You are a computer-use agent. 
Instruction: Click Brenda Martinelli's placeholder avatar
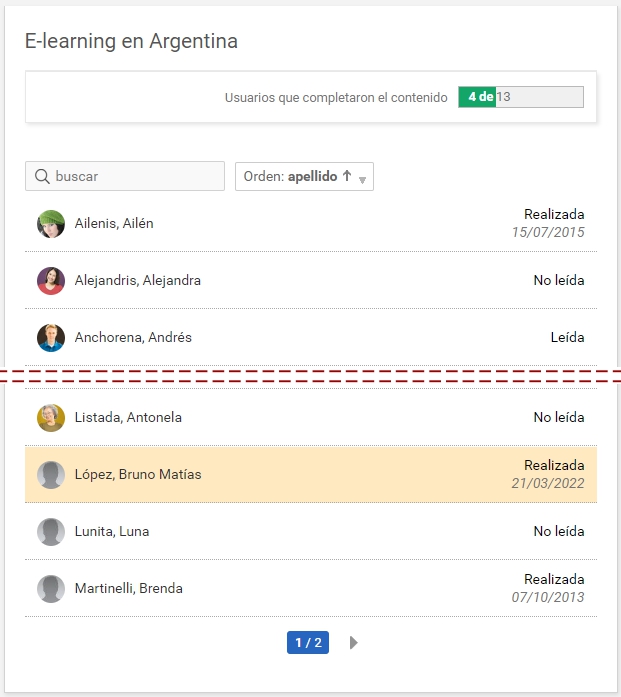coord(51,589)
